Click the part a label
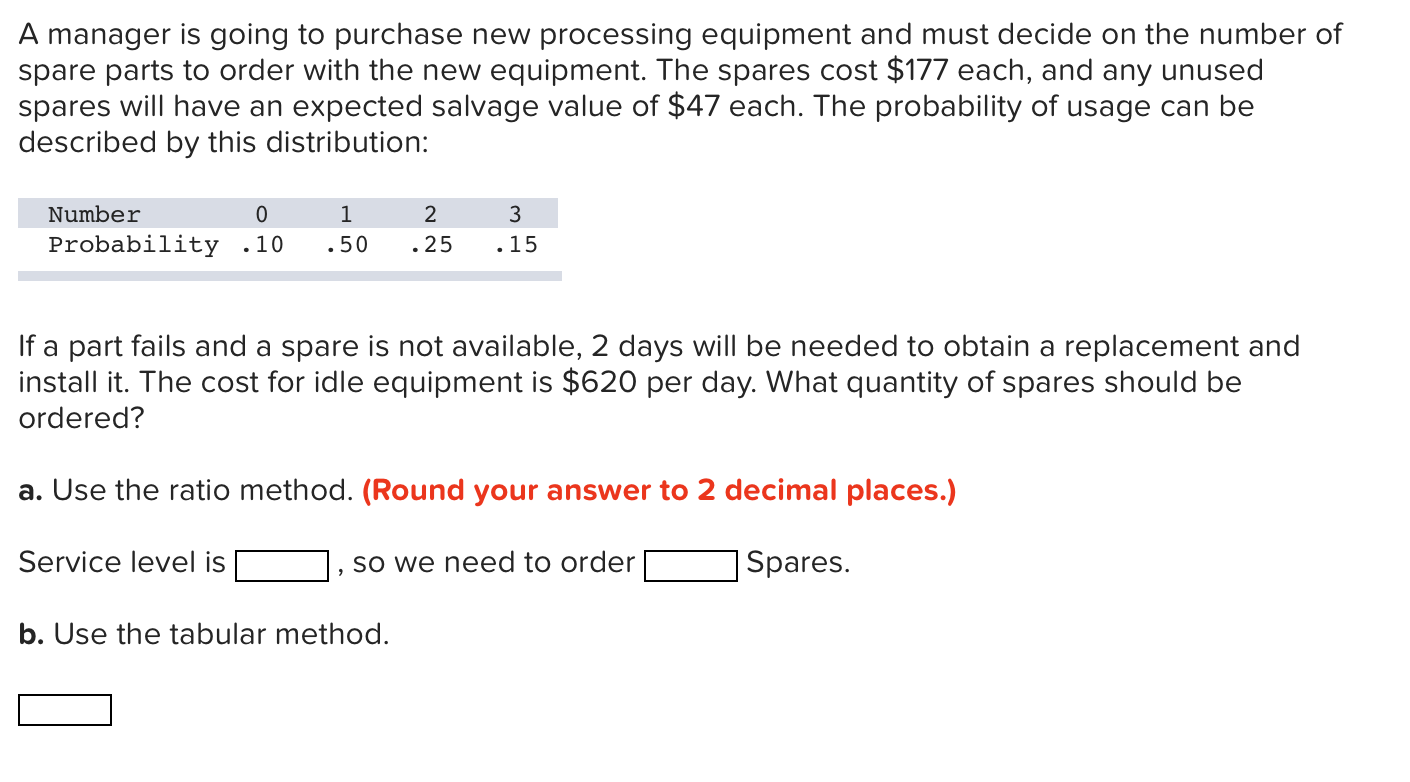 pyautogui.click(x=31, y=490)
